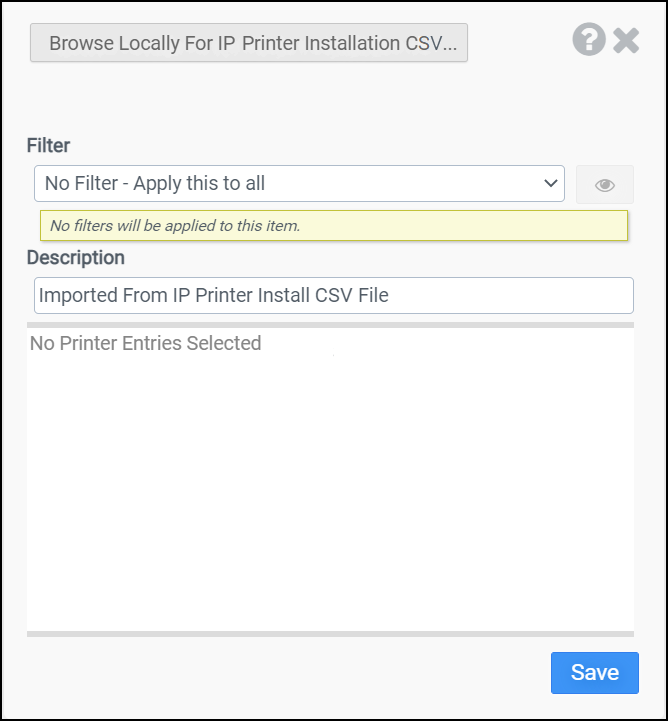Screen dimensions: 668x721
Task: Click the gray bar below the printer entries list
Action: [330, 633]
